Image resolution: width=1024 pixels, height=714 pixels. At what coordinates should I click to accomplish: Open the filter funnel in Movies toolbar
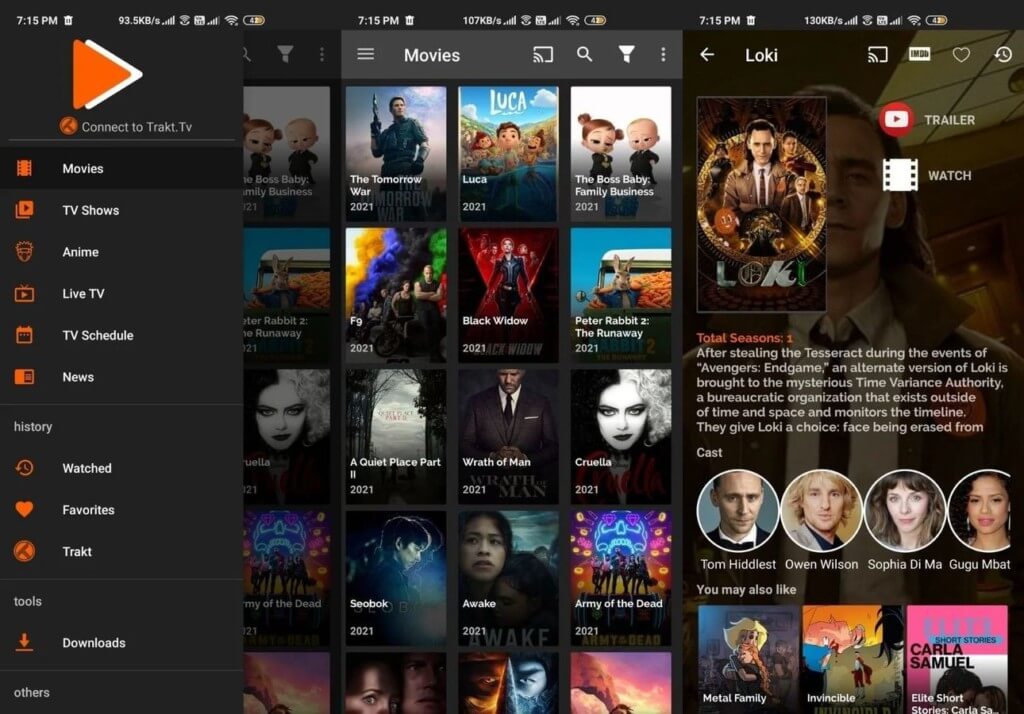pos(626,54)
